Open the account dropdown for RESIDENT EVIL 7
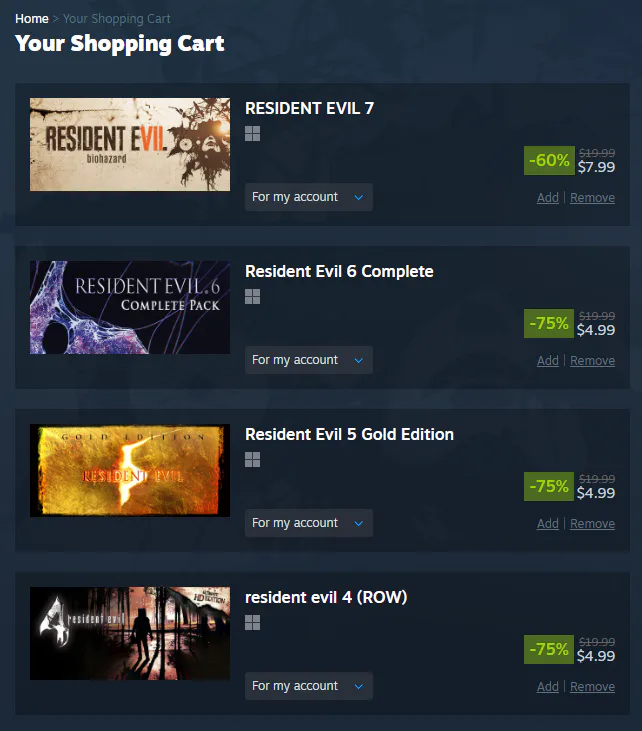The width and height of the screenshot is (642, 731). click(x=309, y=197)
